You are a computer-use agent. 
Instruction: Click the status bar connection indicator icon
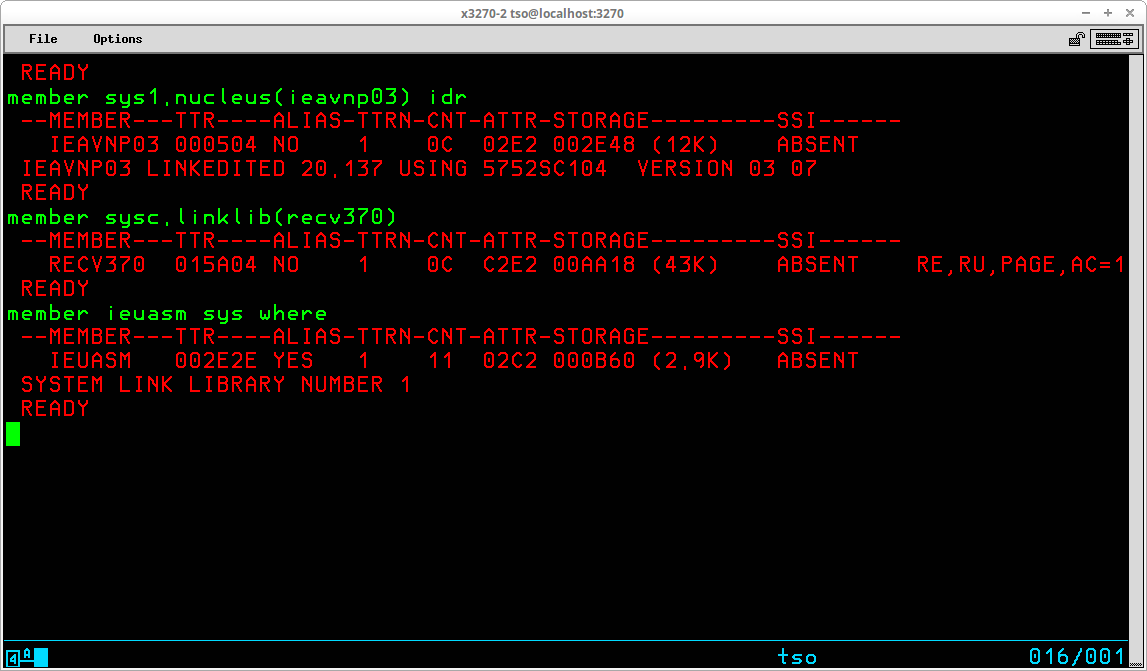26,656
